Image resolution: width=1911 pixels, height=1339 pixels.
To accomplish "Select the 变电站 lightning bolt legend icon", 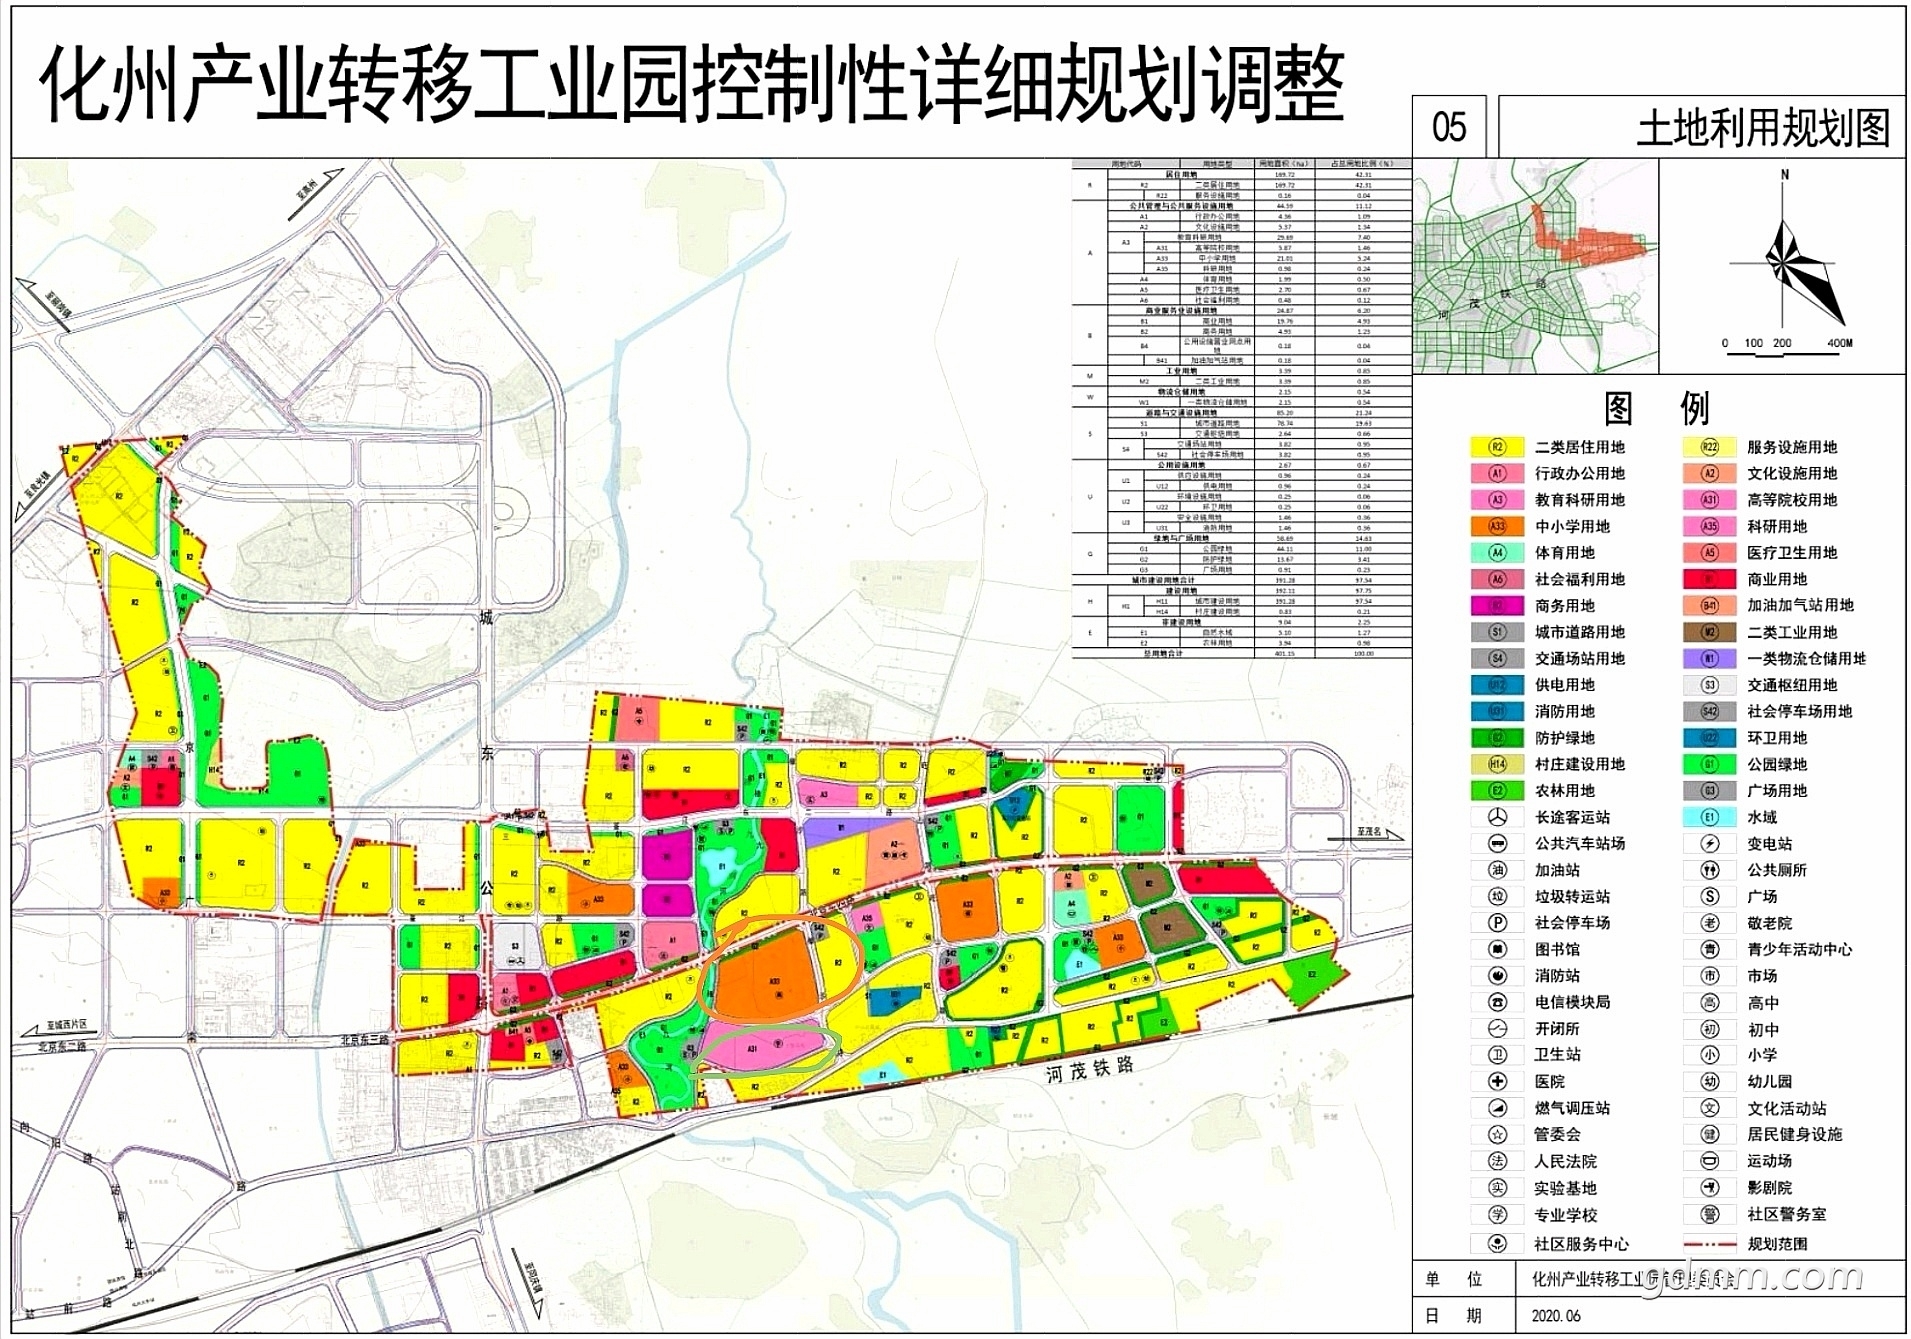I will (x=1709, y=843).
